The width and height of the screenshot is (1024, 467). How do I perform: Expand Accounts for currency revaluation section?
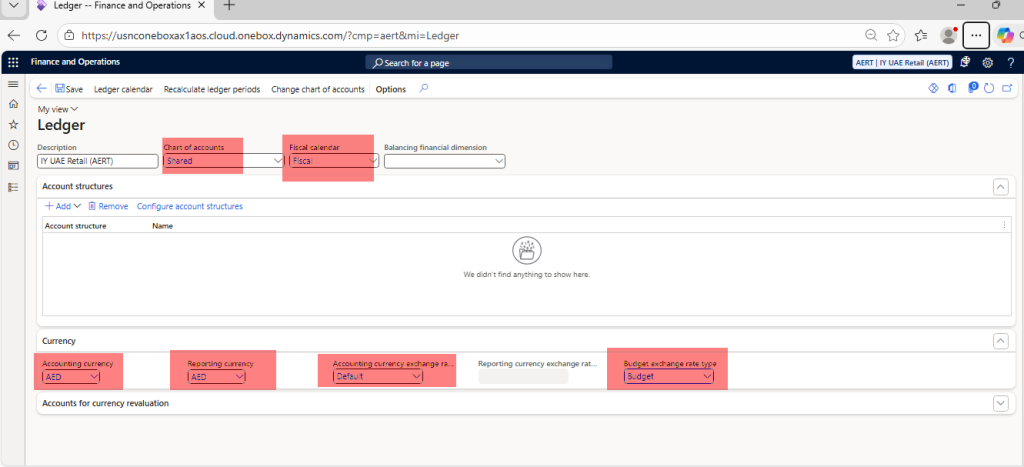pos(1000,403)
